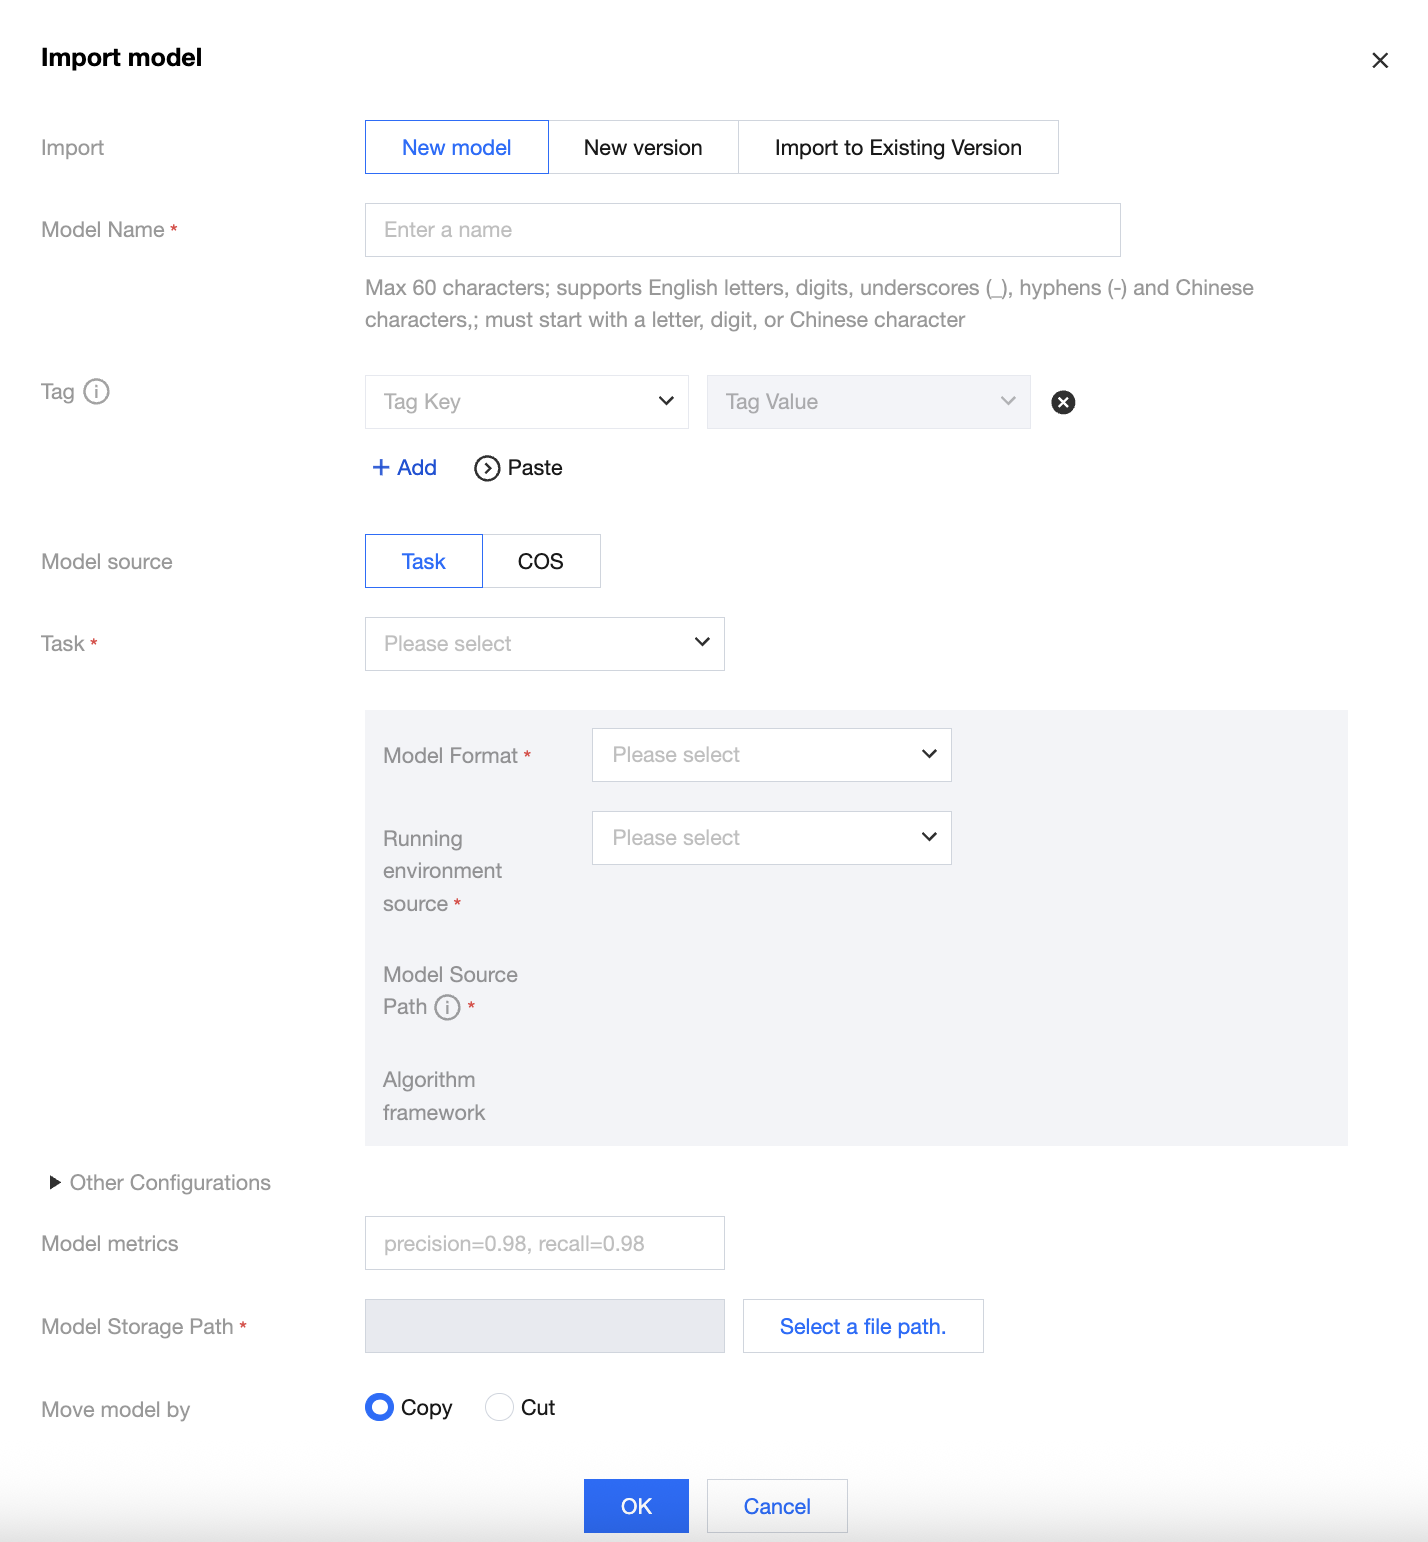Image resolution: width=1428 pixels, height=1542 pixels.
Task: Click the Model metrics input field
Action: click(545, 1243)
